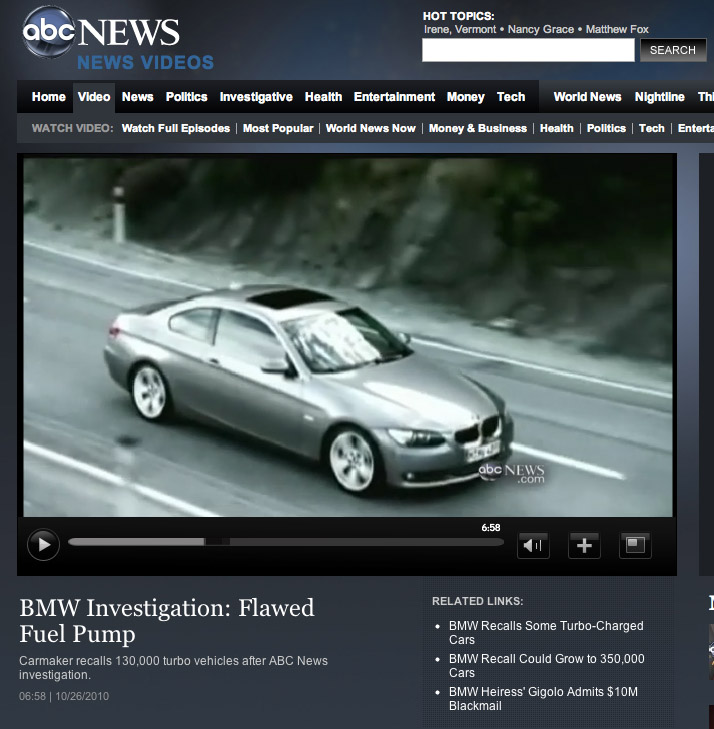Click the 10/26/2010 date text
Image resolution: width=714 pixels, height=729 pixels.
(82, 696)
